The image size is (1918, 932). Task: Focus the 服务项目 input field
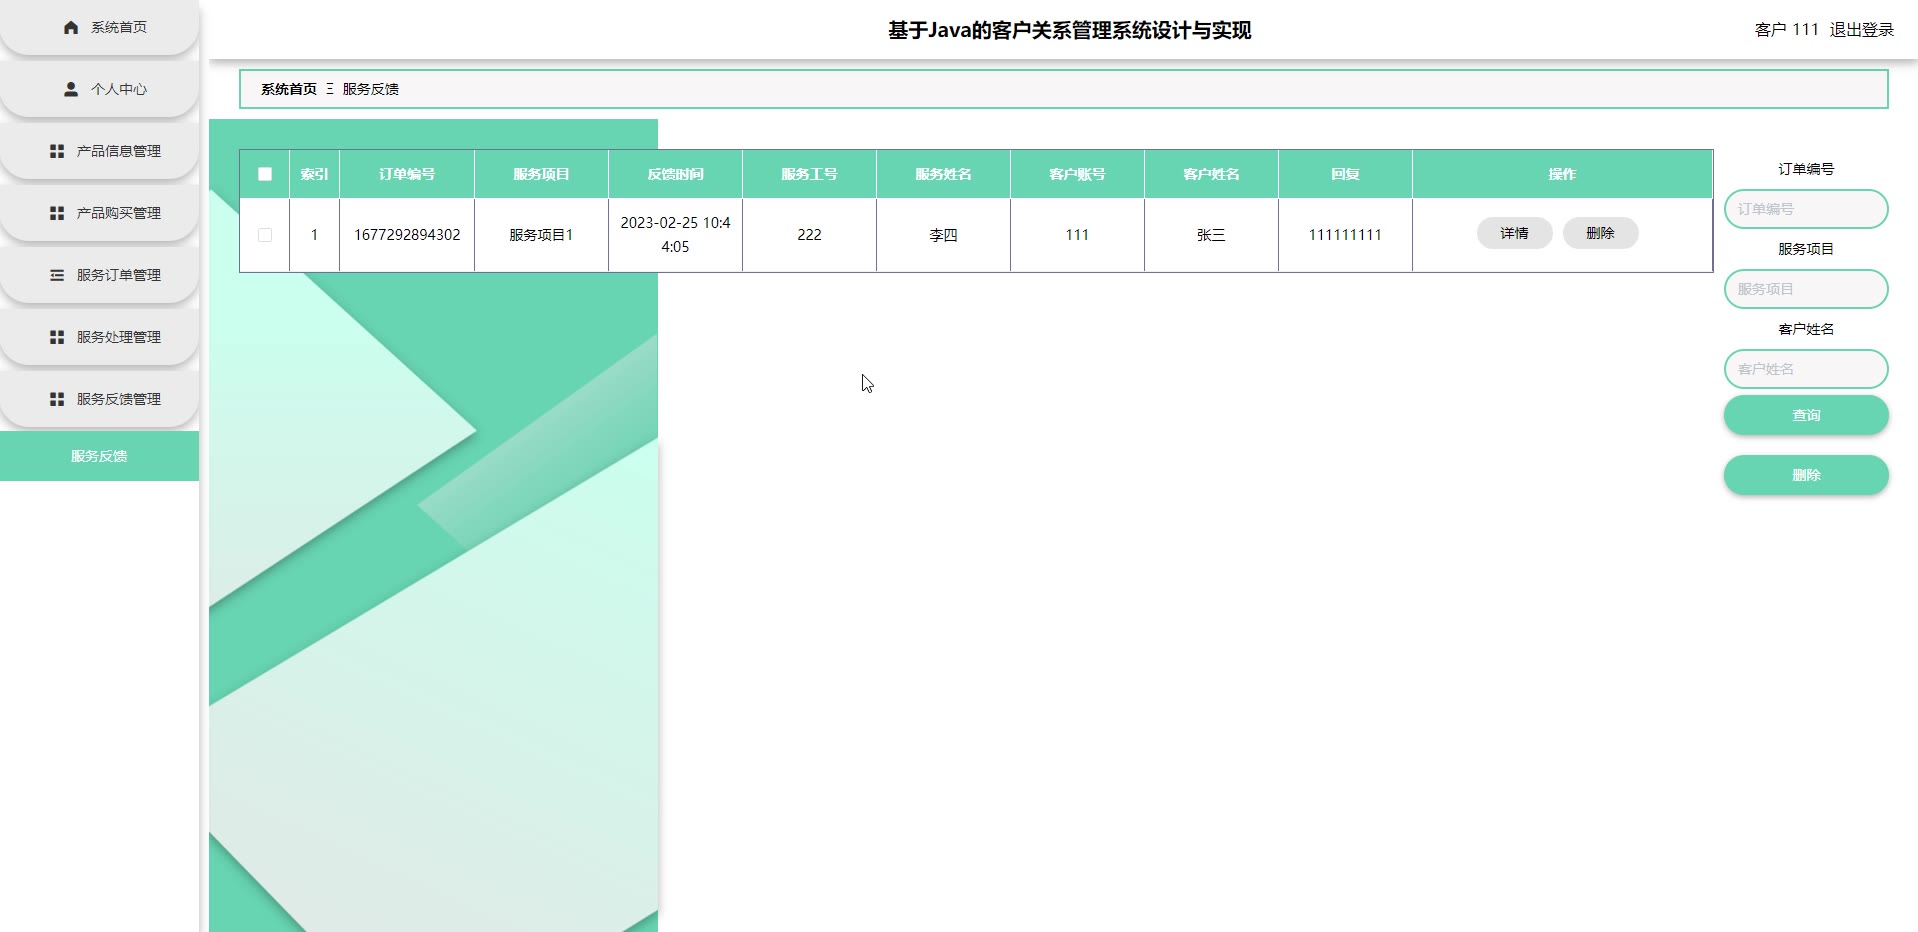click(x=1806, y=289)
